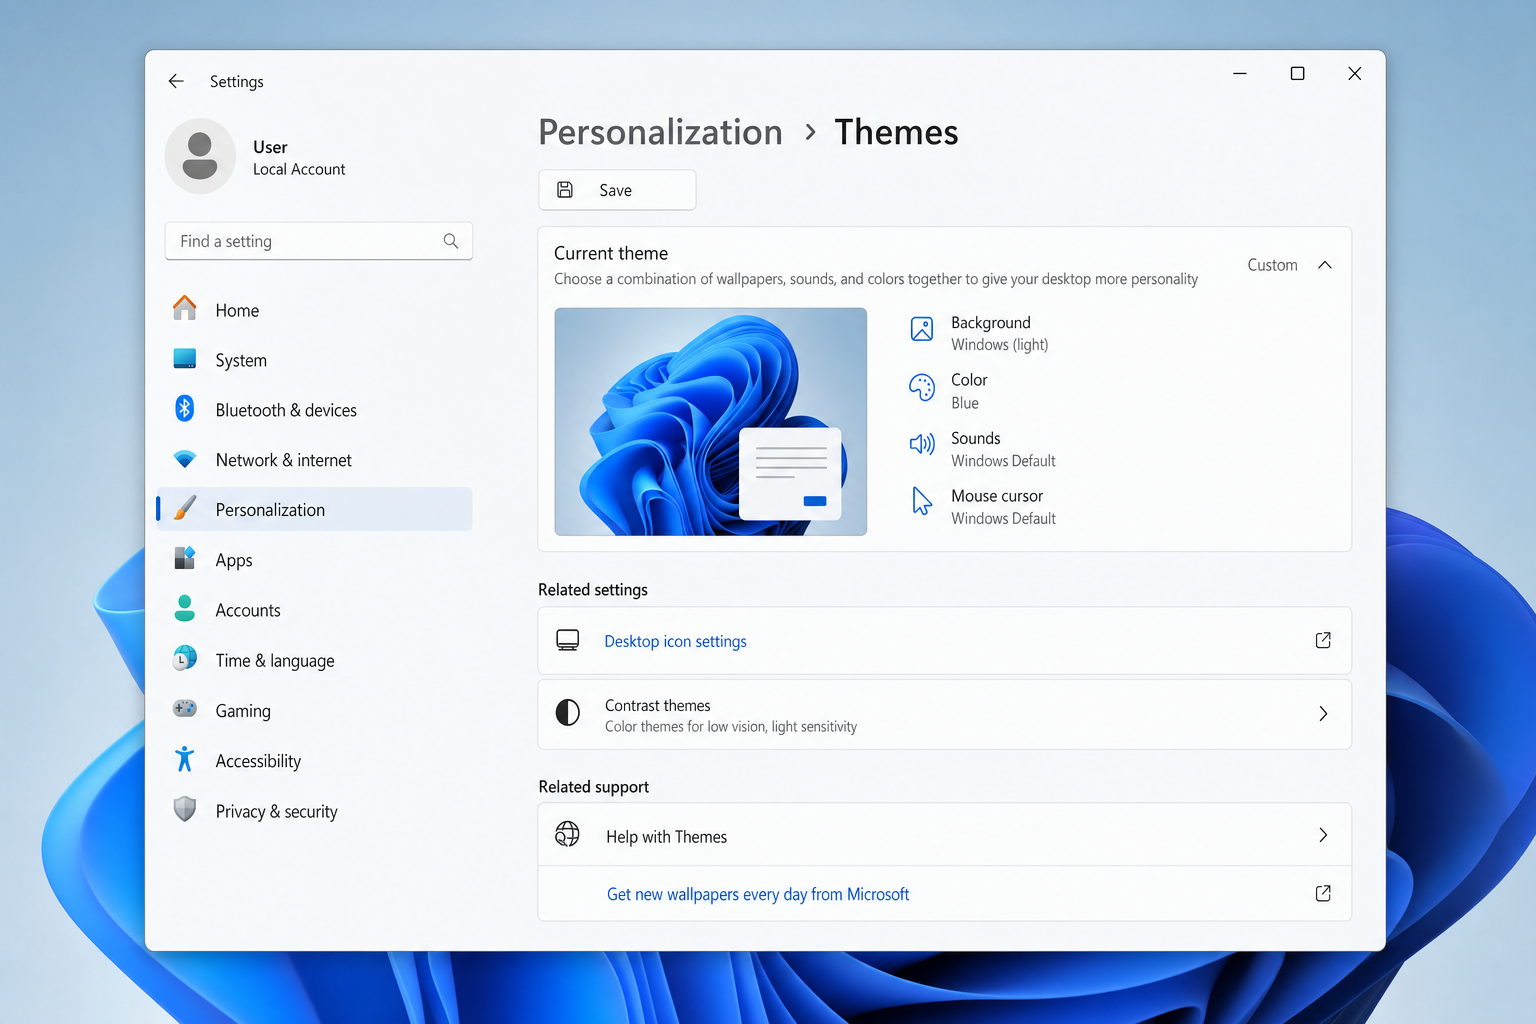Click the Home house icon
This screenshot has height=1024, width=1536.
coord(185,308)
